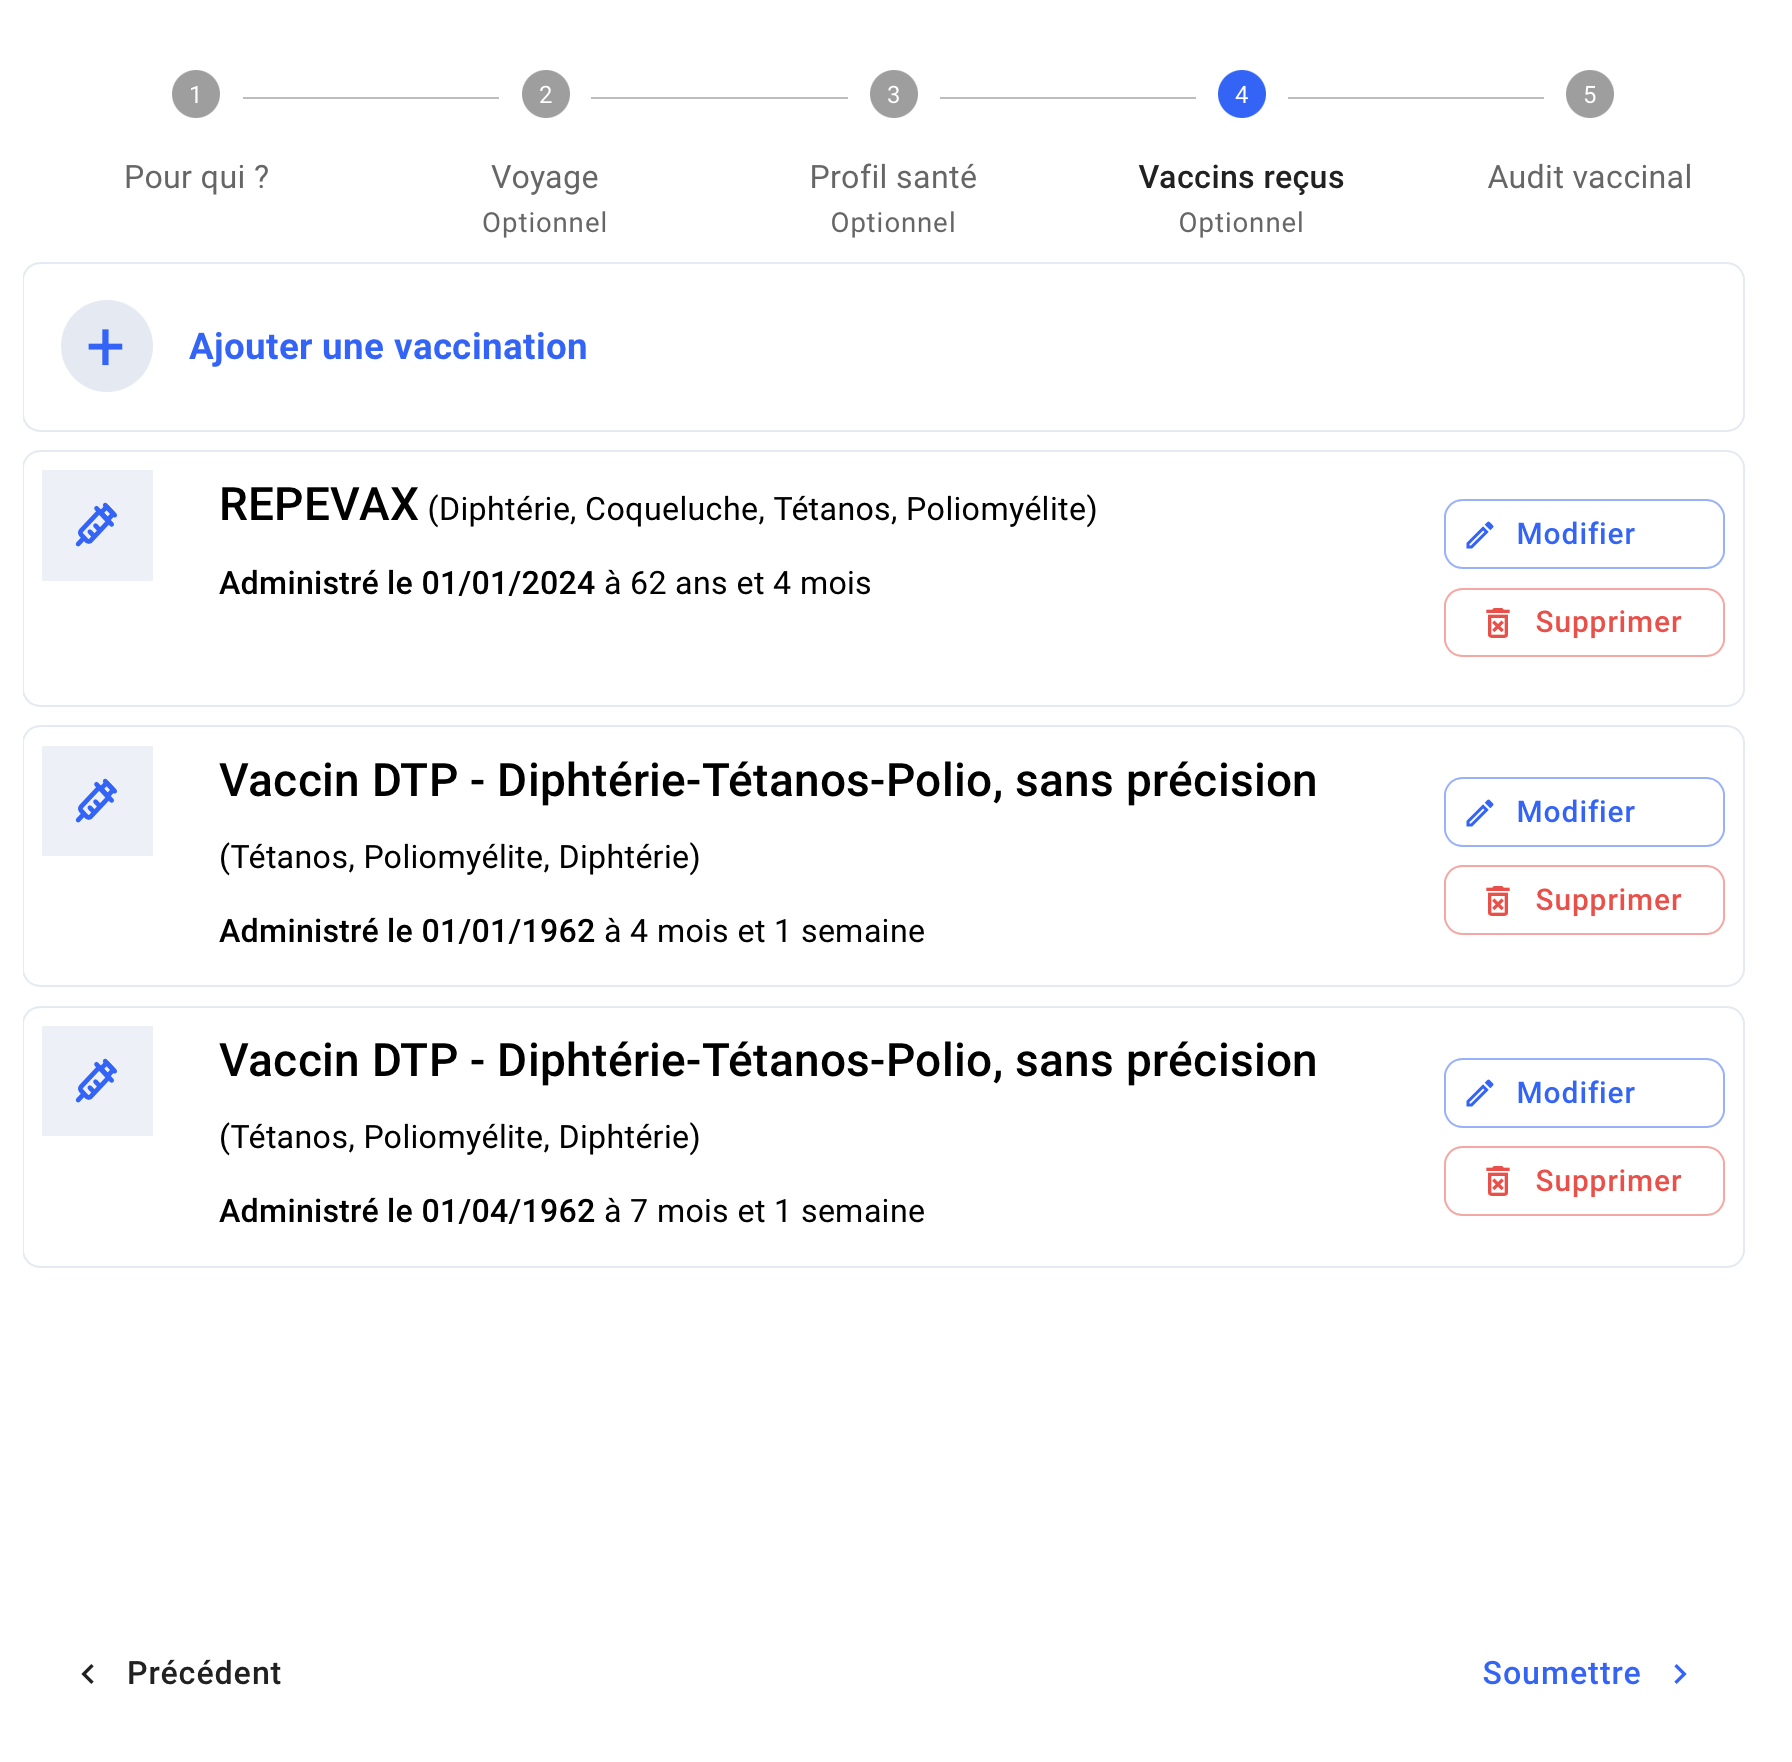Click the Audit vaccinal step label
This screenshot has height=1762, width=1792.
[1590, 177]
